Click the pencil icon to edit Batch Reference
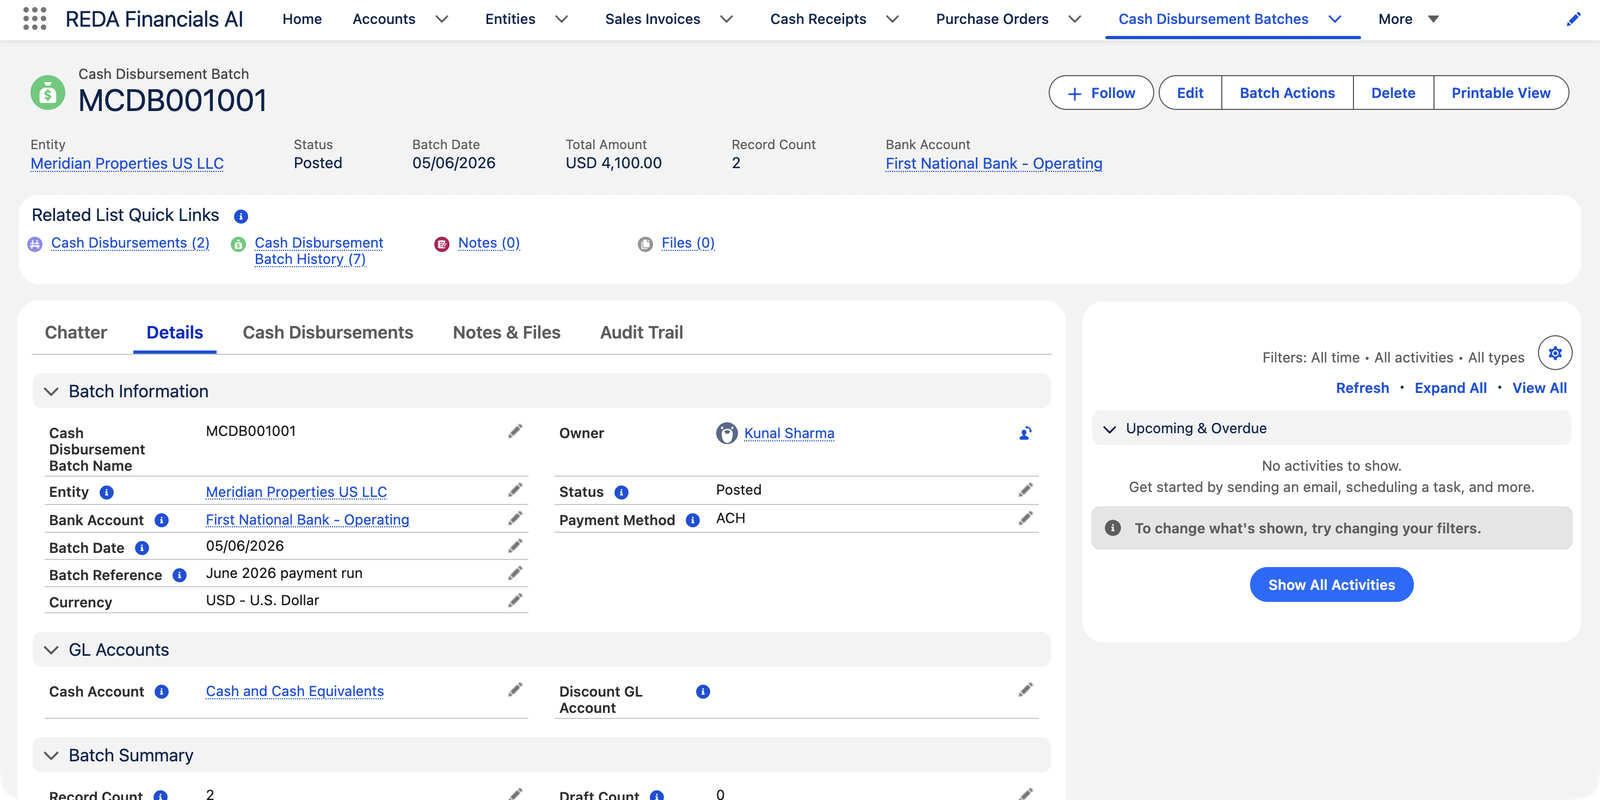 [x=515, y=573]
